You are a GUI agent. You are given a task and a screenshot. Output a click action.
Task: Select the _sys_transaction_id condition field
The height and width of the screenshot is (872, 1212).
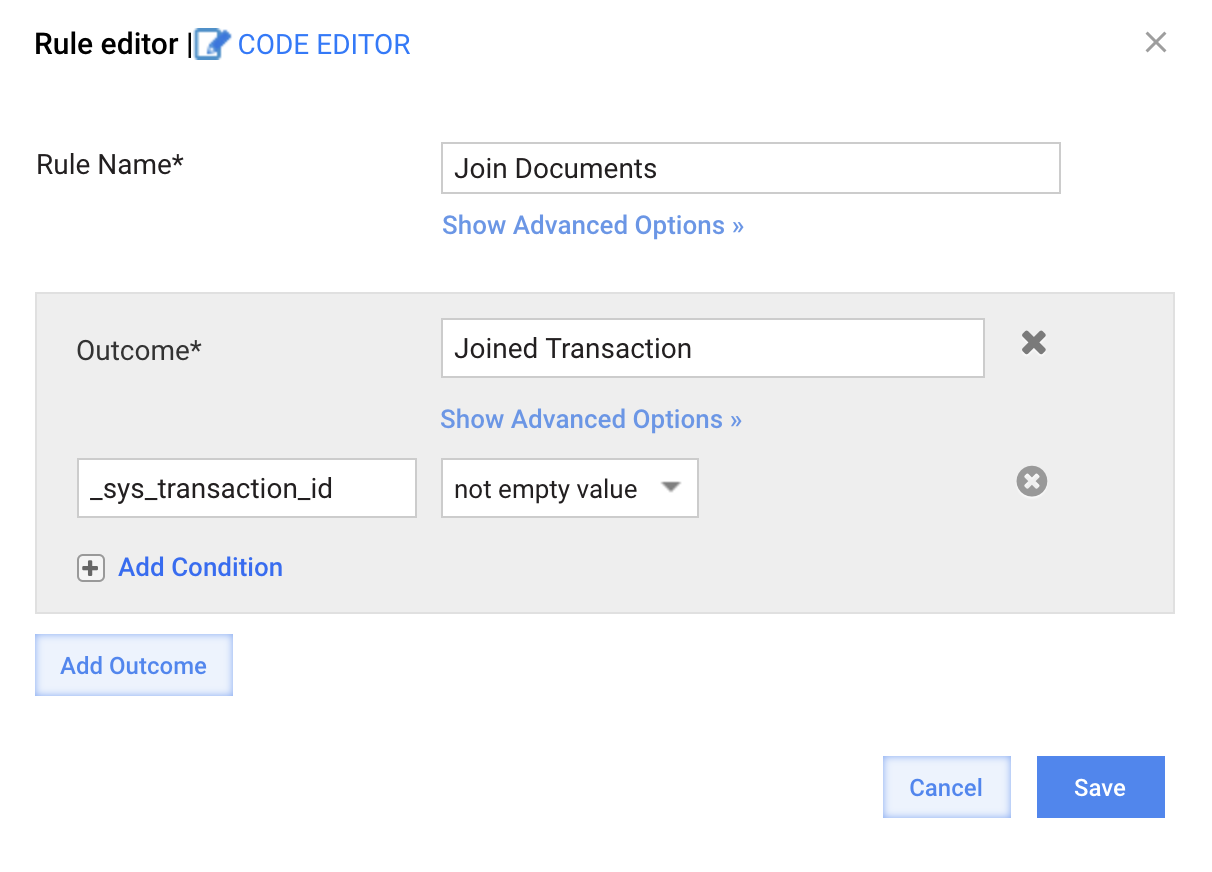(x=247, y=488)
